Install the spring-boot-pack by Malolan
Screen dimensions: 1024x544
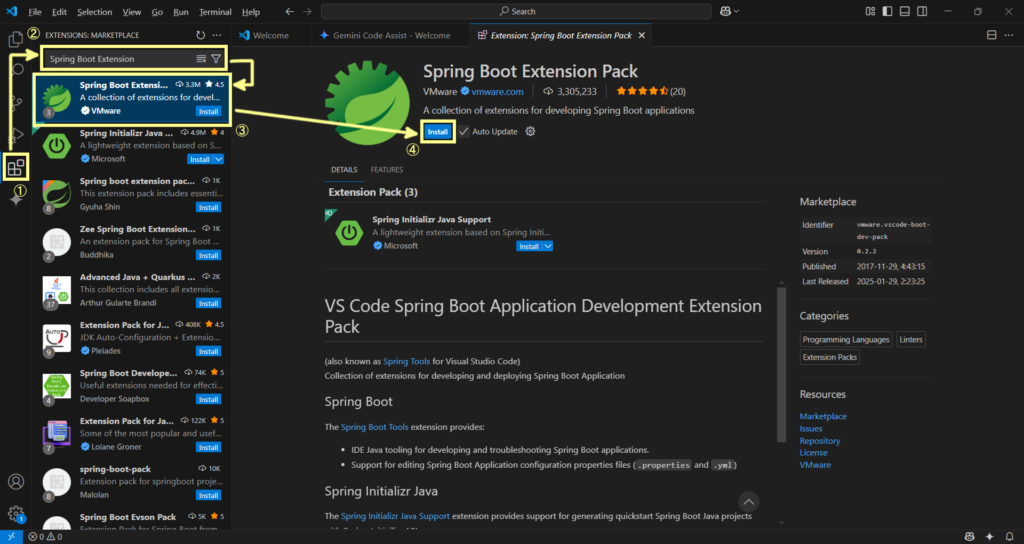208,495
